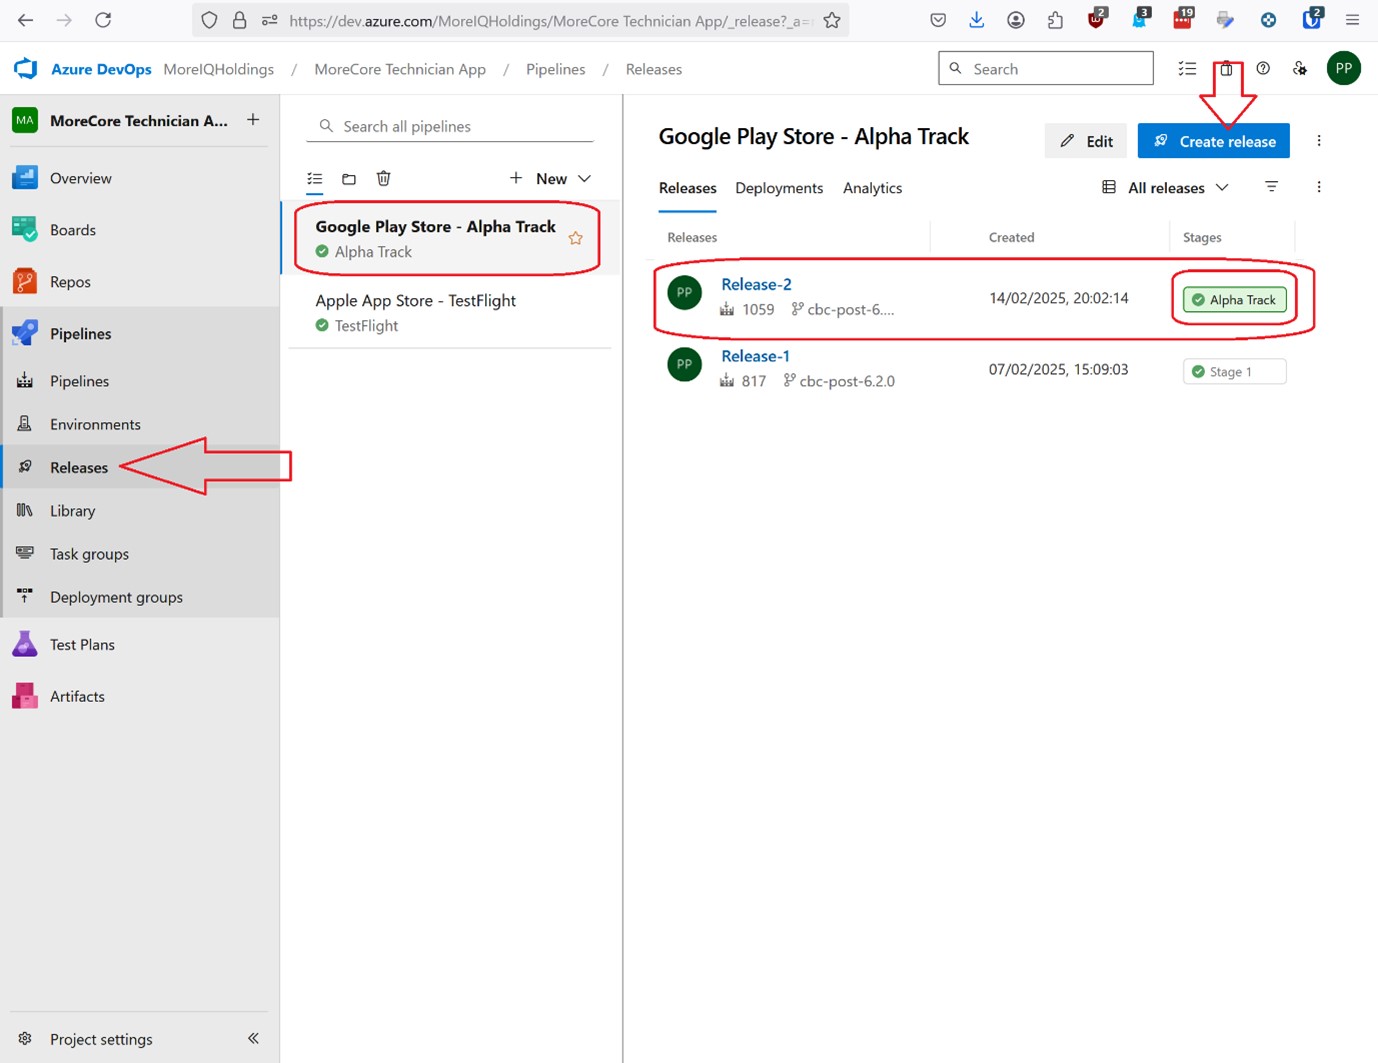This screenshot has width=1378, height=1063.
Task: Open the Artifacts section
Action: coord(77,696)
